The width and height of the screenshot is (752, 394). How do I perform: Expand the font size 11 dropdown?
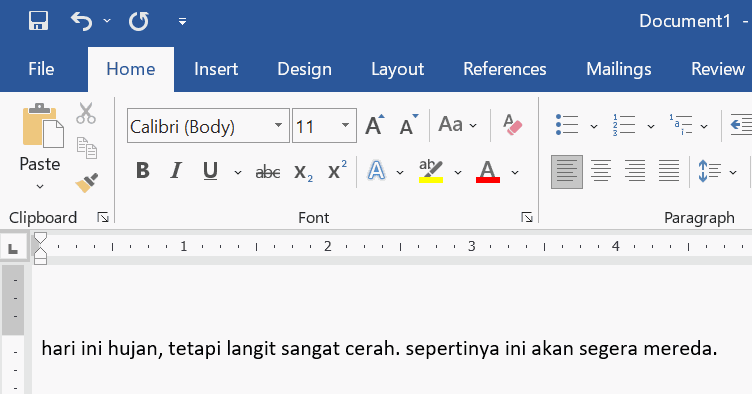pos(345,125)
